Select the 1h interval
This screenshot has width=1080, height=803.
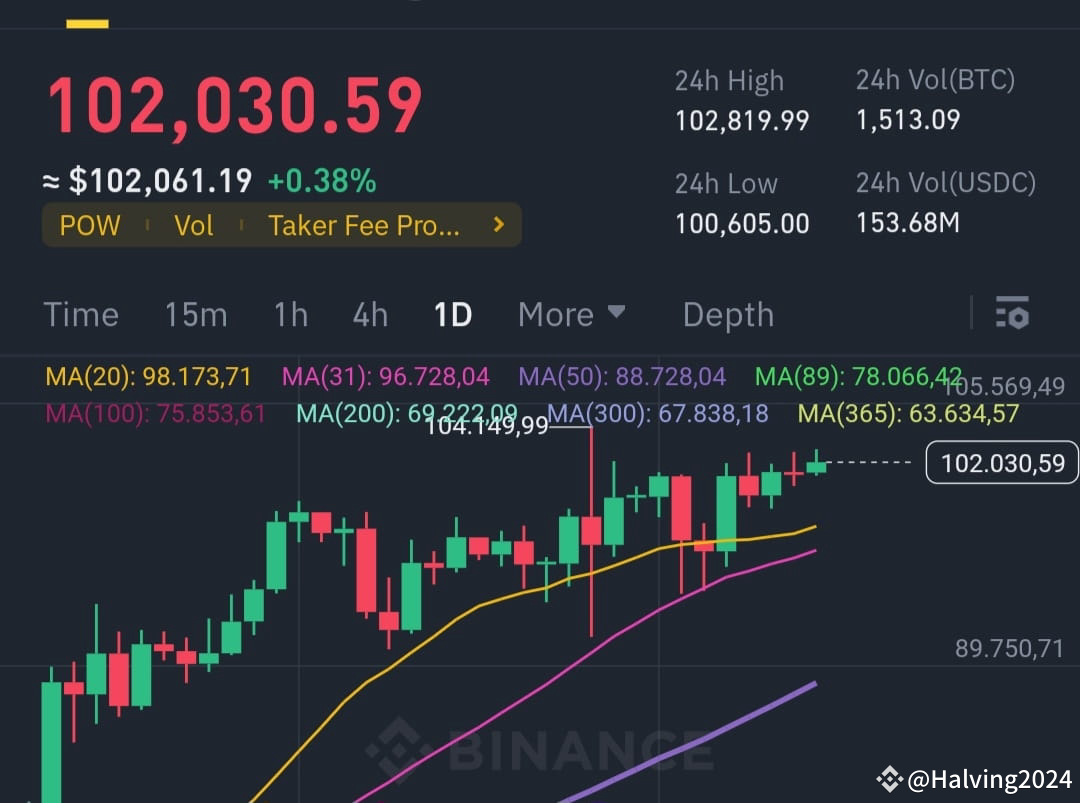coord(290,314)
